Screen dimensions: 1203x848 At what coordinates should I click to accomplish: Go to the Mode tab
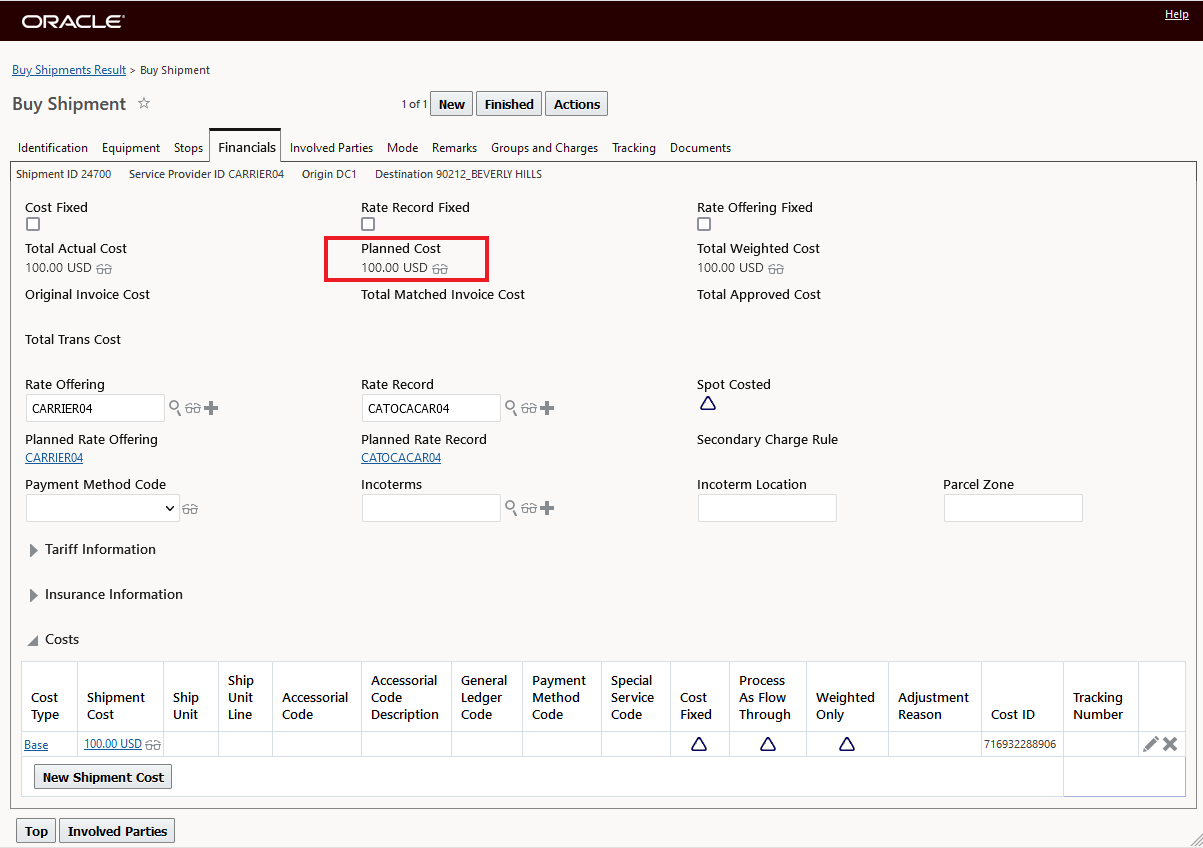coord(402,148)
